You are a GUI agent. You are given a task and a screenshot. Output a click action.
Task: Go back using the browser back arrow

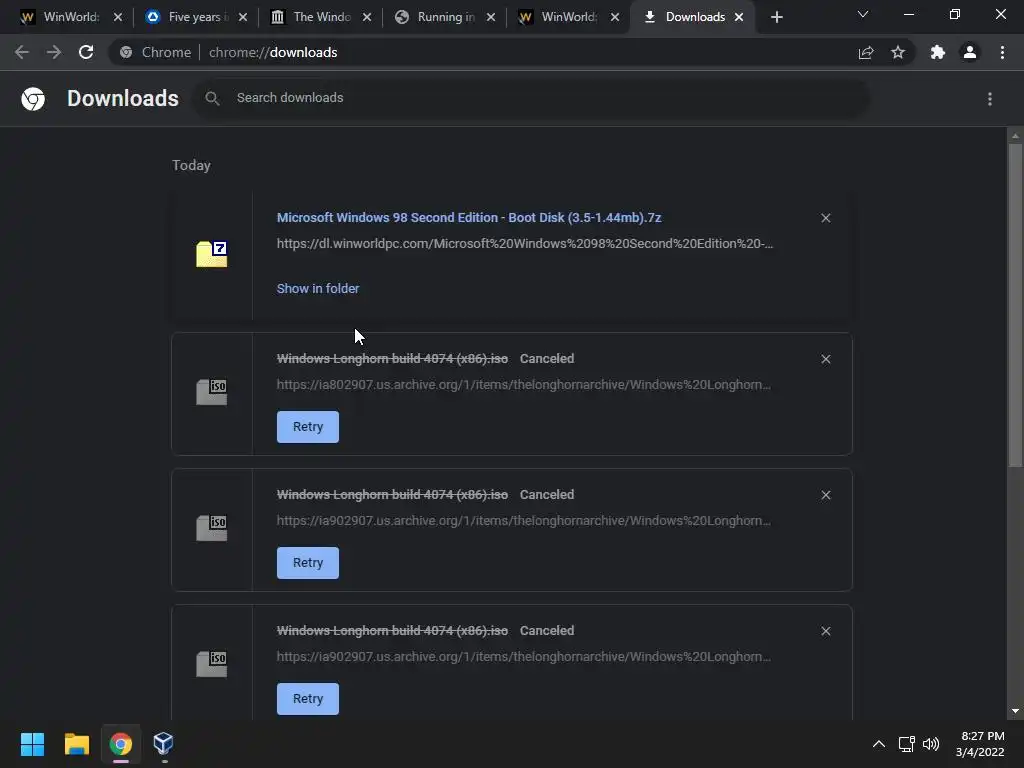click(22, 52)
